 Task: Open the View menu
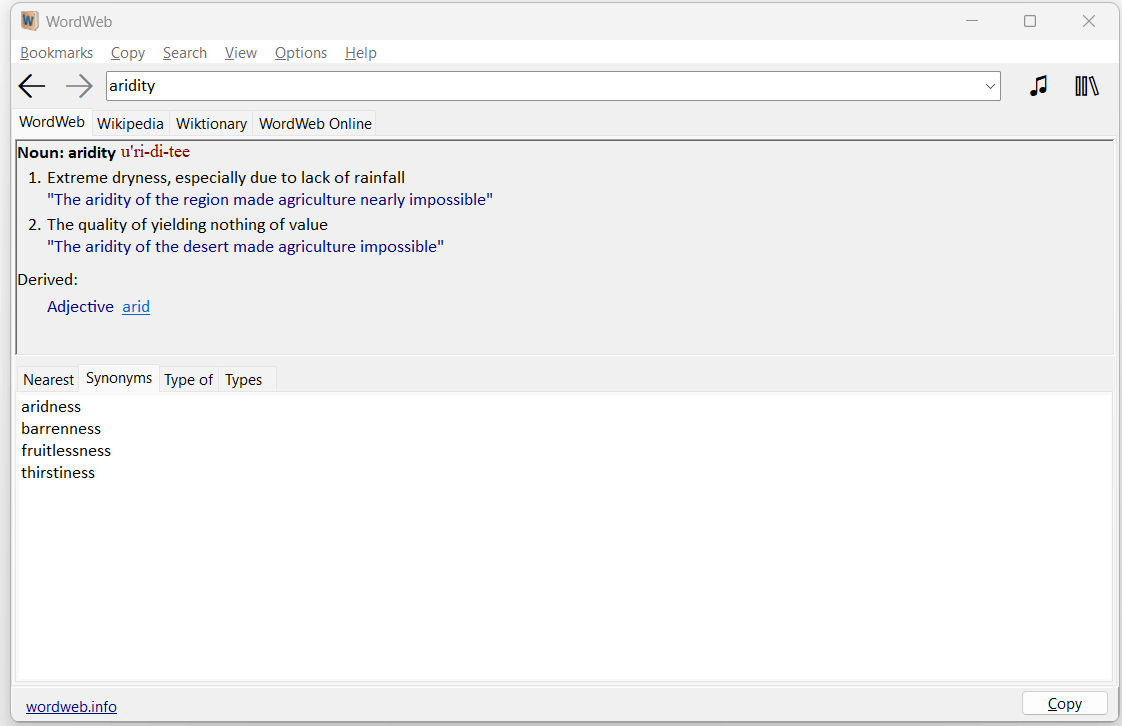pyautogui.click(x=240, y=53)
